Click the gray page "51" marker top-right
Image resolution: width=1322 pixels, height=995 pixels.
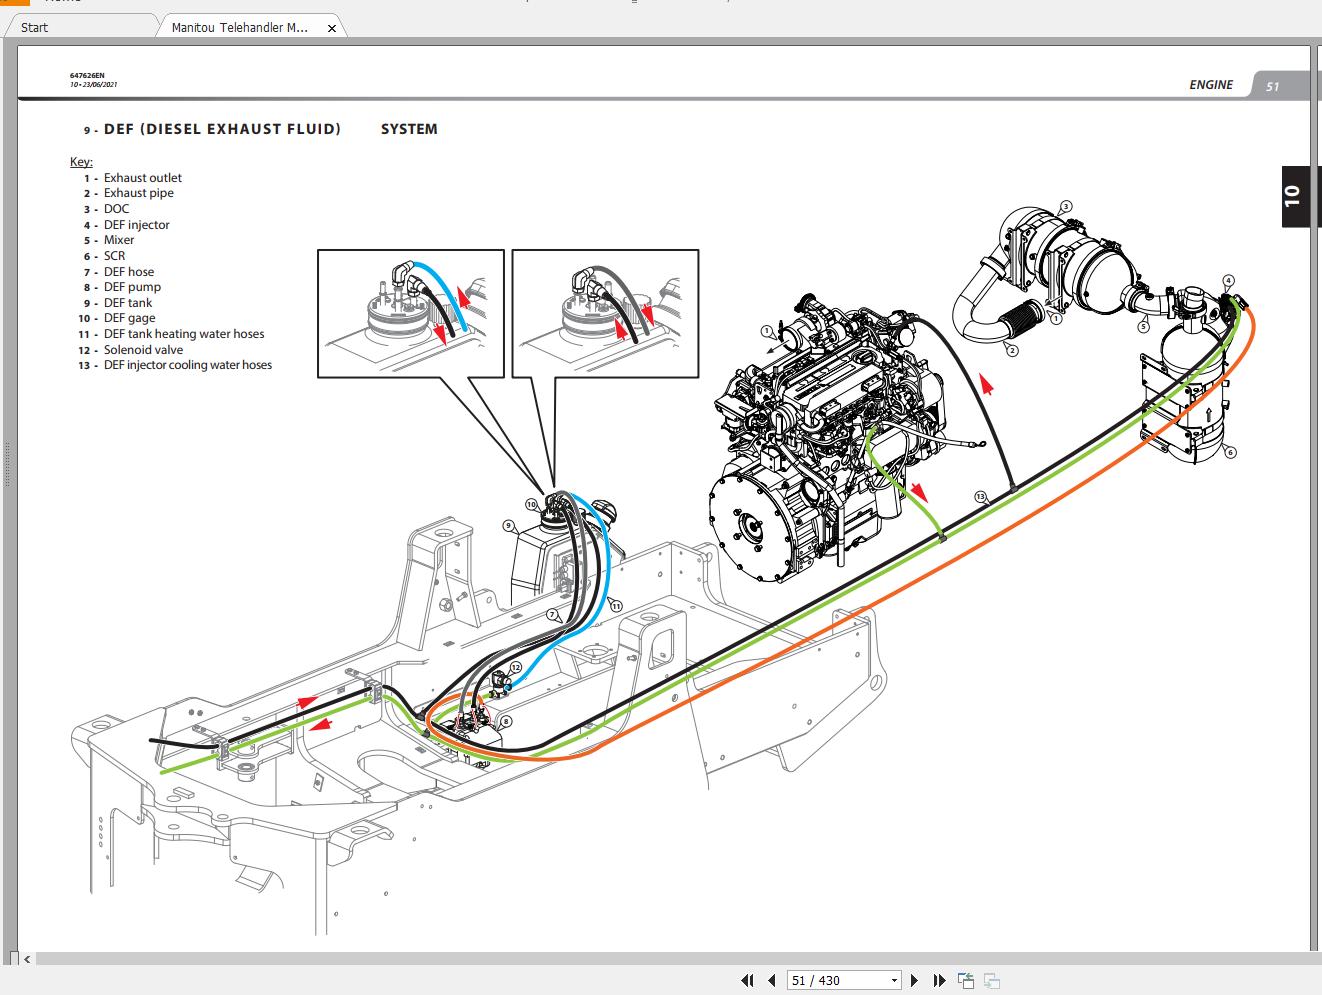(x=1274, y=85)
